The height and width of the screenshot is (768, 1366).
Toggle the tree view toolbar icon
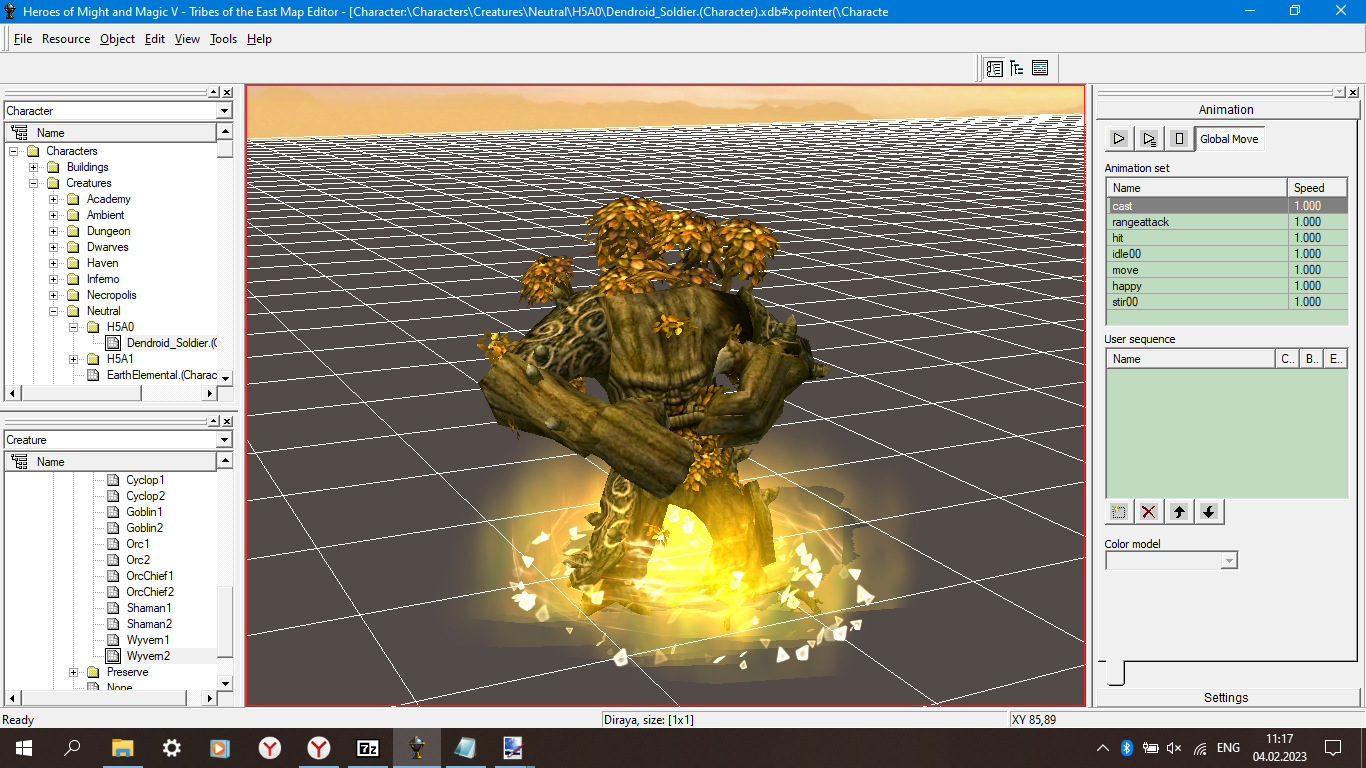[1017, 68]
